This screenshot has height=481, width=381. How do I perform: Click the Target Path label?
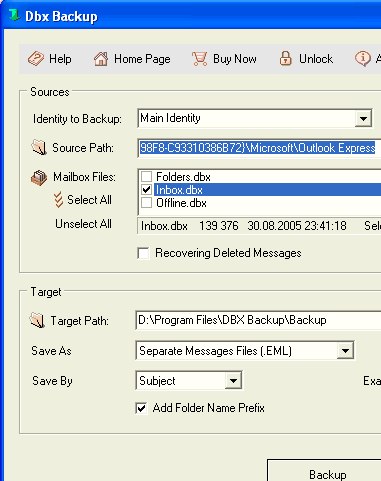coord(80,321)
